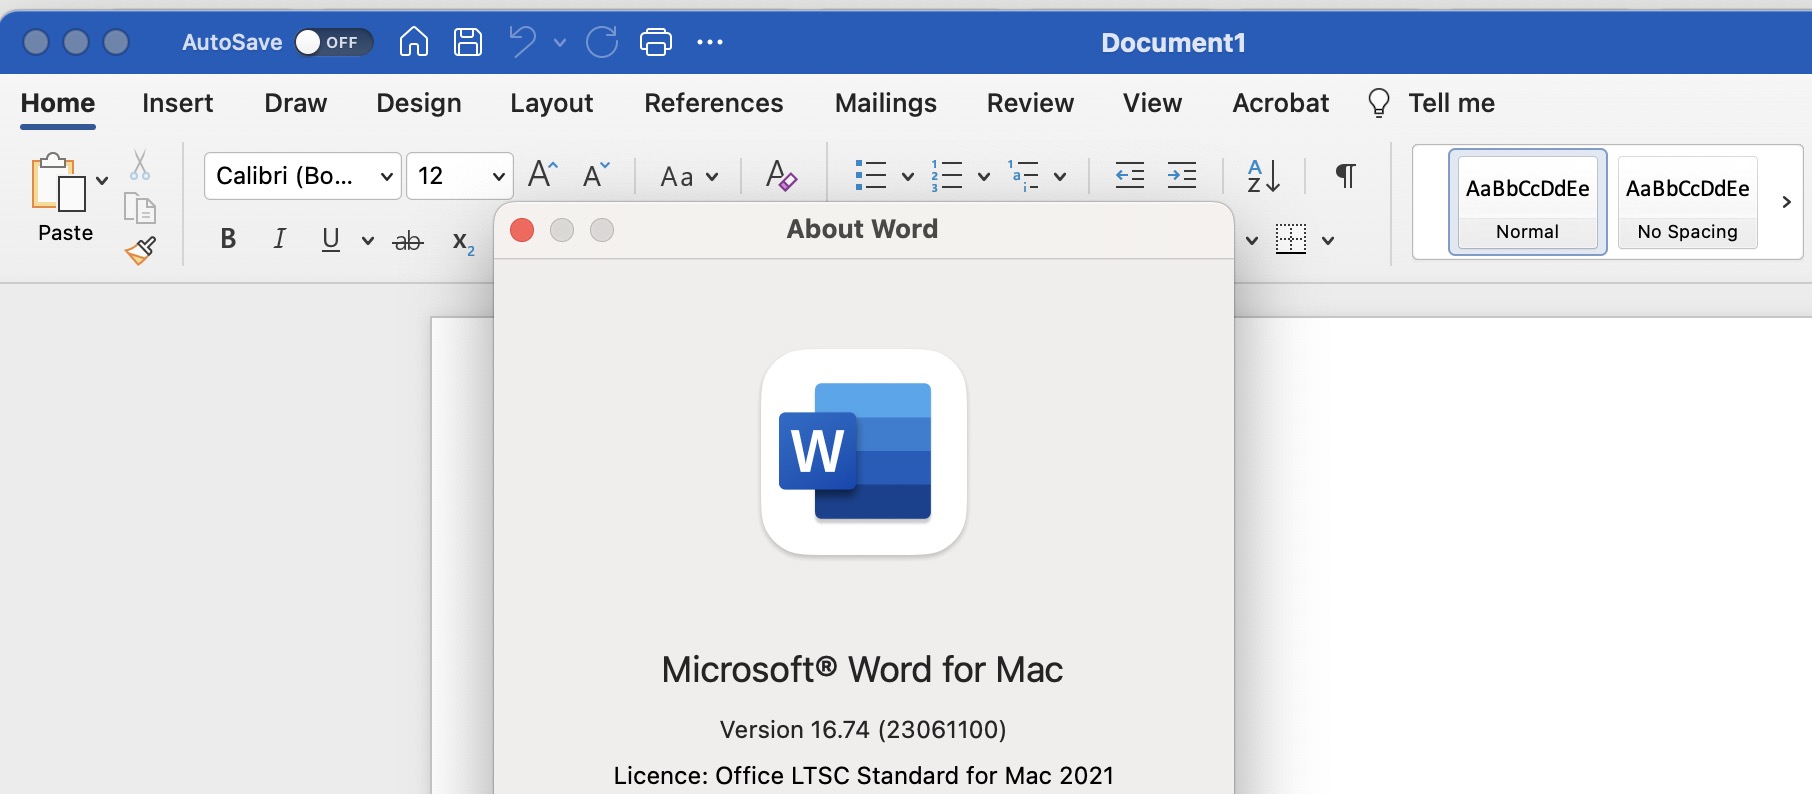Click the Print icon

tap(655, 42)
